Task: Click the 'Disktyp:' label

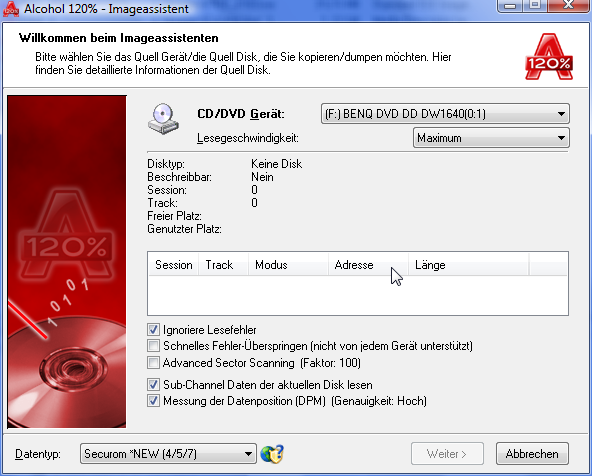Action: click(166, 164)
